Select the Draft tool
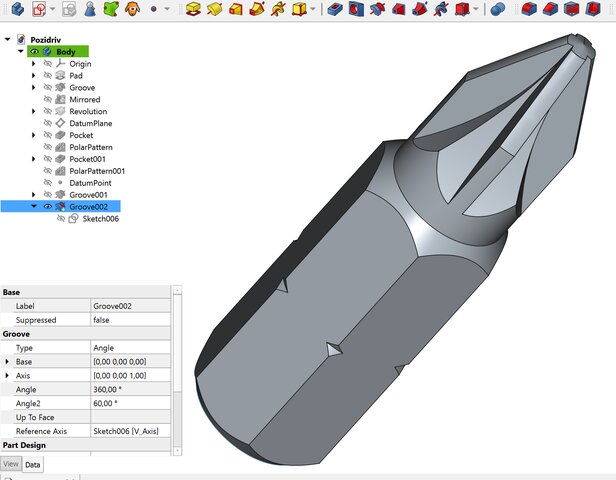 [572, 9]
